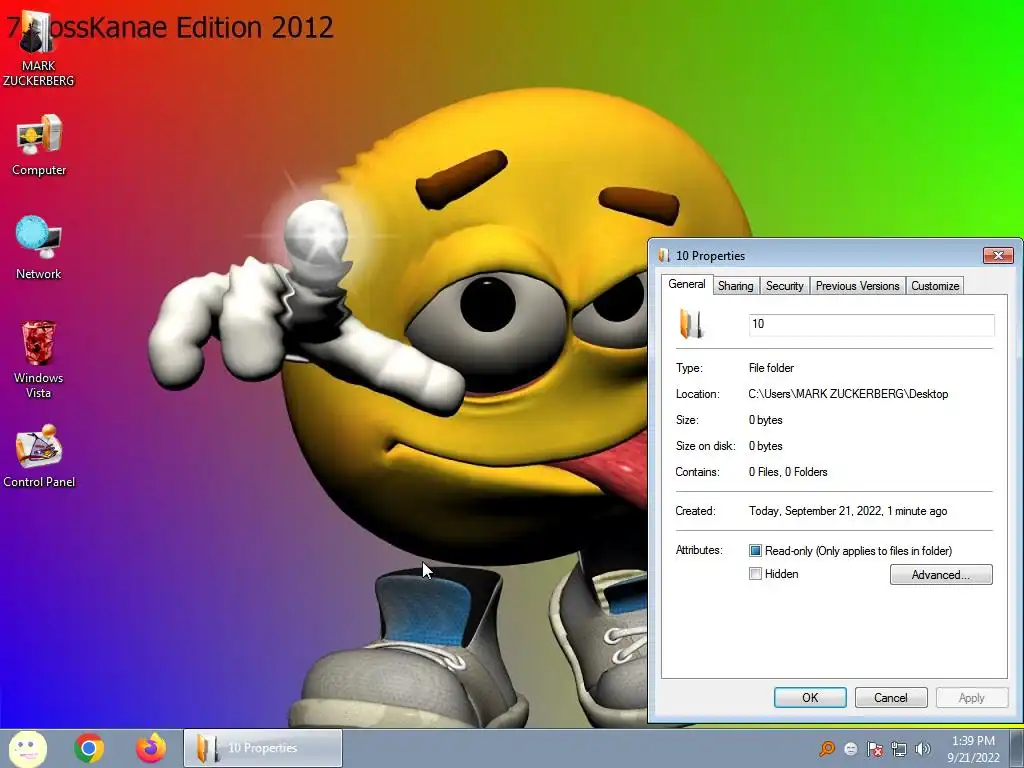Image resolution: width=1024 pixels, height=768 pixels.
Task: Close the 10 Properties dialog
Action: point(998,255)
